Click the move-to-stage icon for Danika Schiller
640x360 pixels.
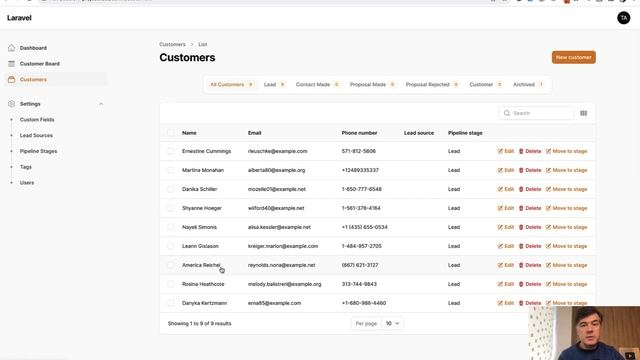[x=548, y=189]
